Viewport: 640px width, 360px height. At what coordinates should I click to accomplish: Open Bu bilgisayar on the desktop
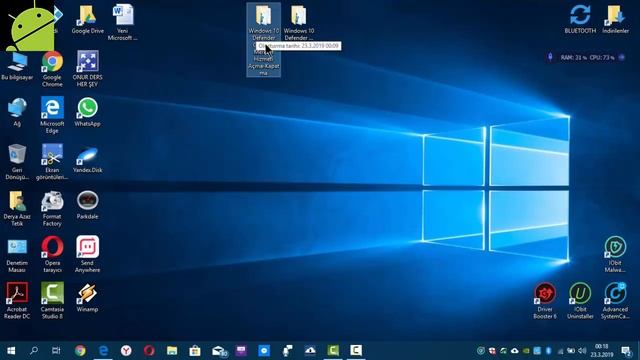17,66
